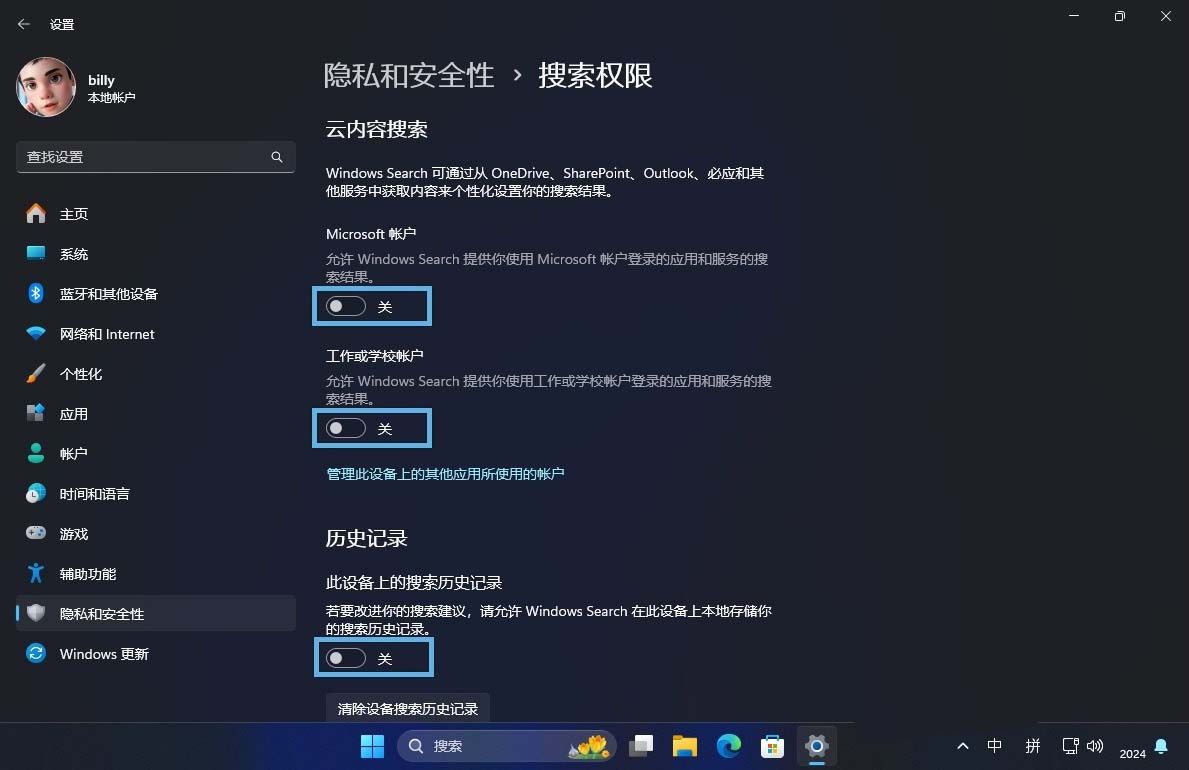Image resolution: width=1189 pixels, height=770 pixels.
Task: Expand hidden system tray icons with the chevron
Action: [x=962, y=746]
